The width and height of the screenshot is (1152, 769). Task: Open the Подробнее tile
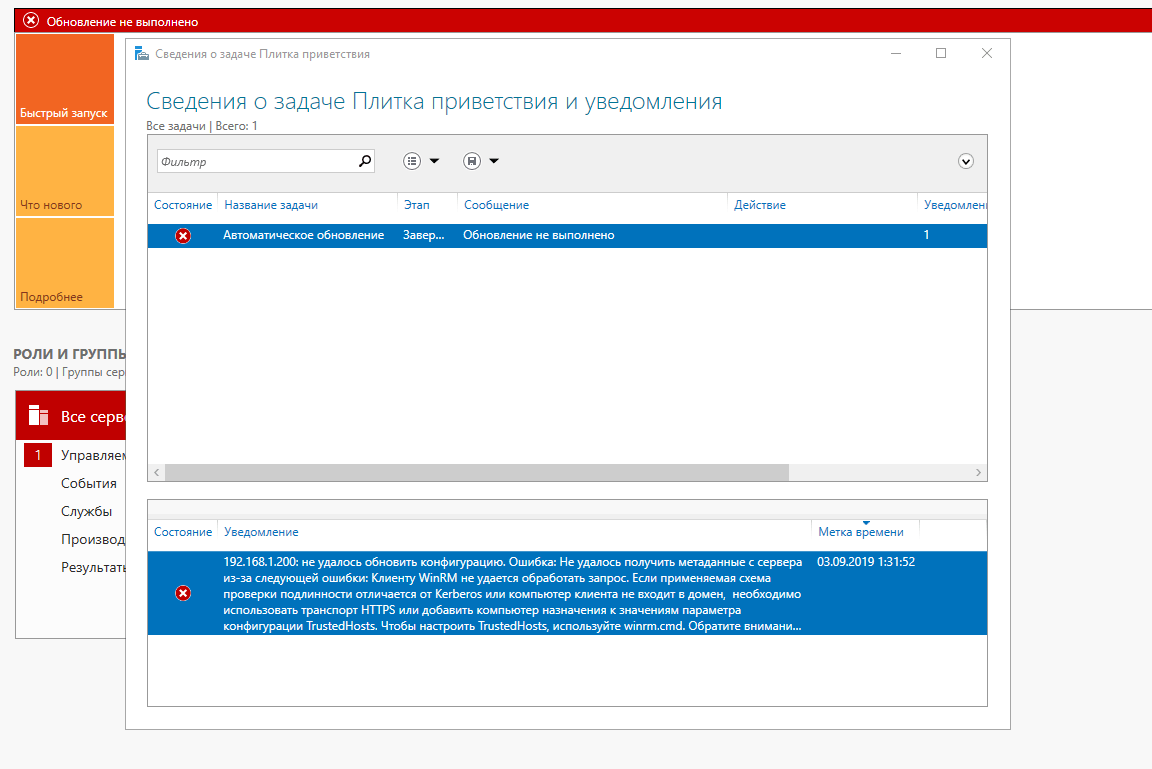pyautogui.click(x=64, y=263)
